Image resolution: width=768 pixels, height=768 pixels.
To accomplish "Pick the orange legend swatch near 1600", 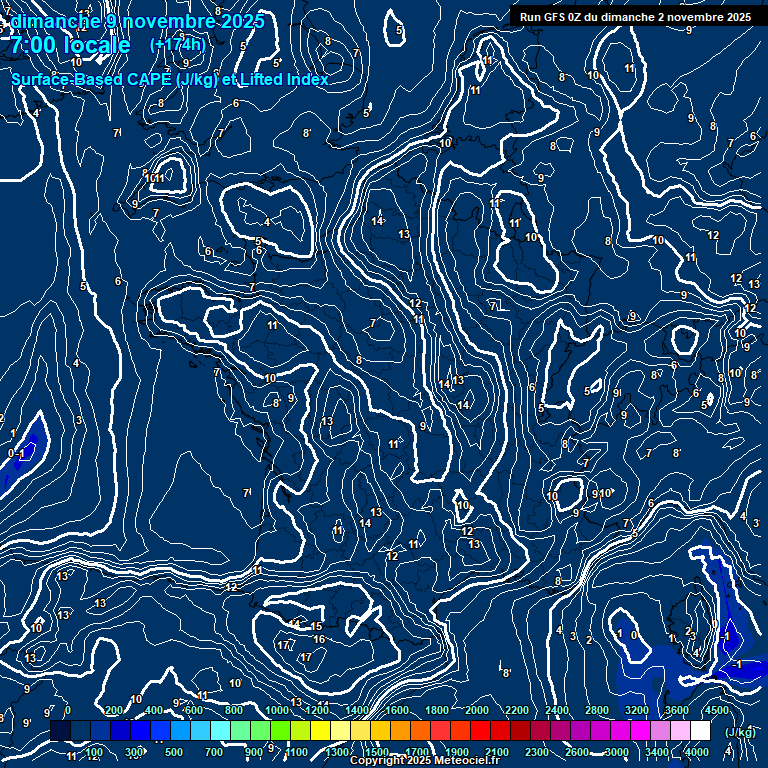I will 400,731.
